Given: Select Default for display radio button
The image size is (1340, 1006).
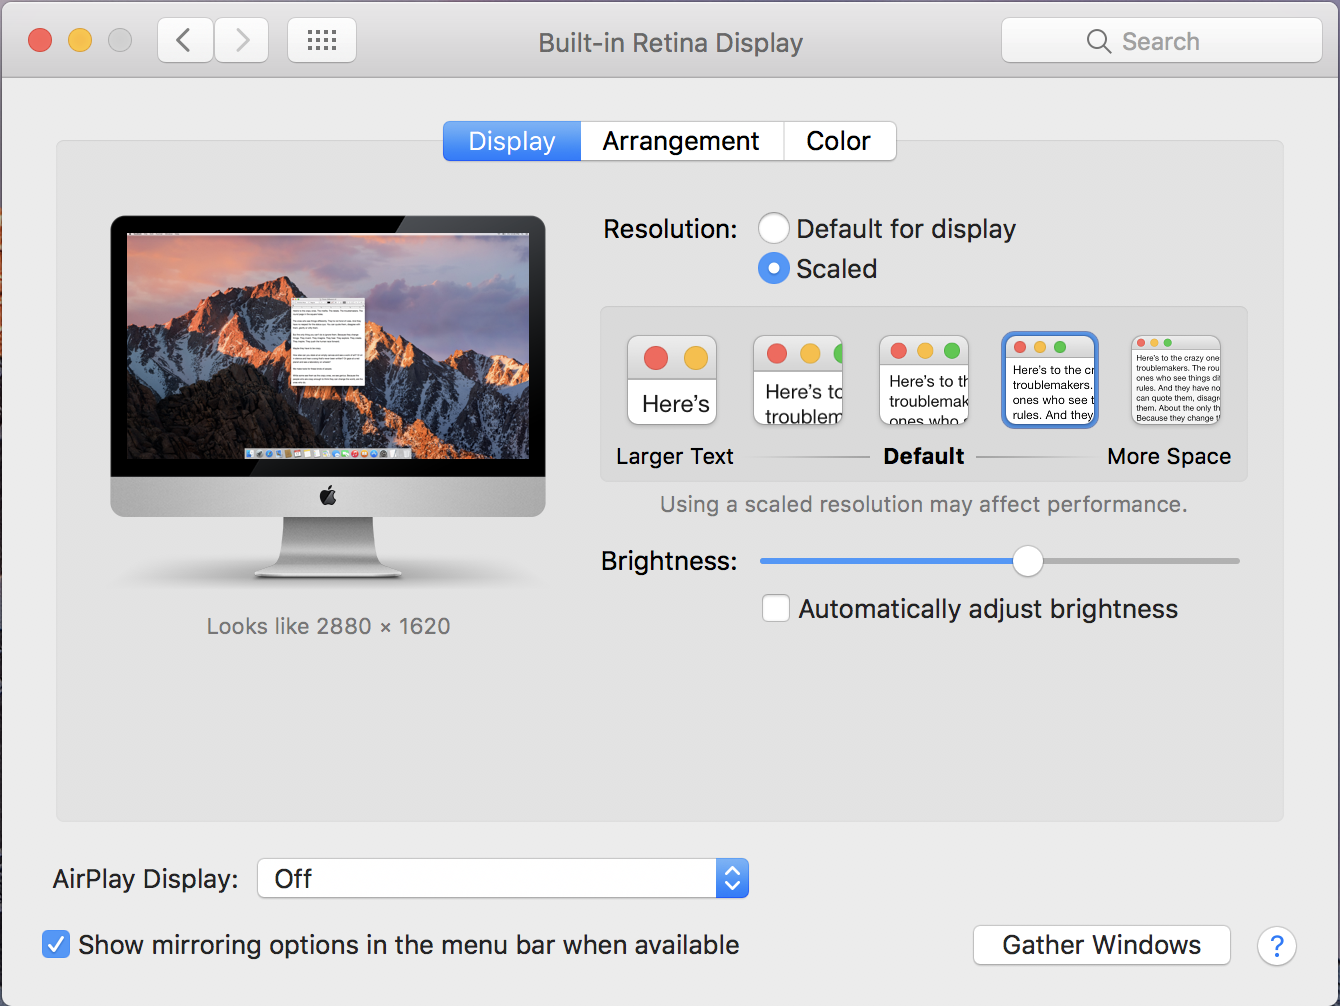Looking at the screenshot, I should tap(774, 229).
